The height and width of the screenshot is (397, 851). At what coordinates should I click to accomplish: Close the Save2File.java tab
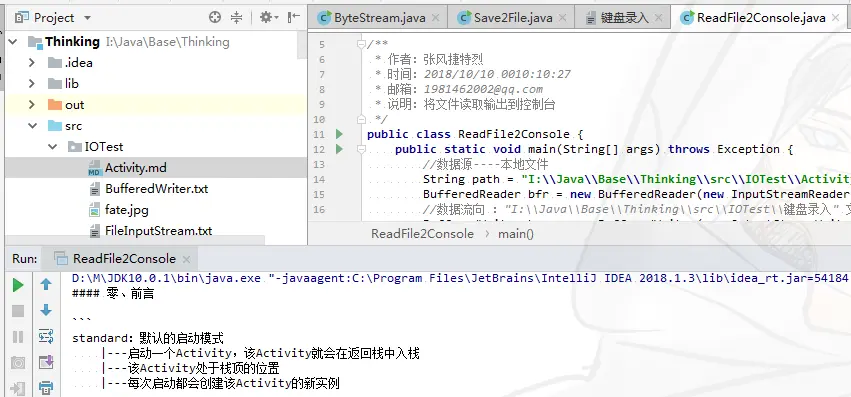pyautogui.click(x=562, y=18)
